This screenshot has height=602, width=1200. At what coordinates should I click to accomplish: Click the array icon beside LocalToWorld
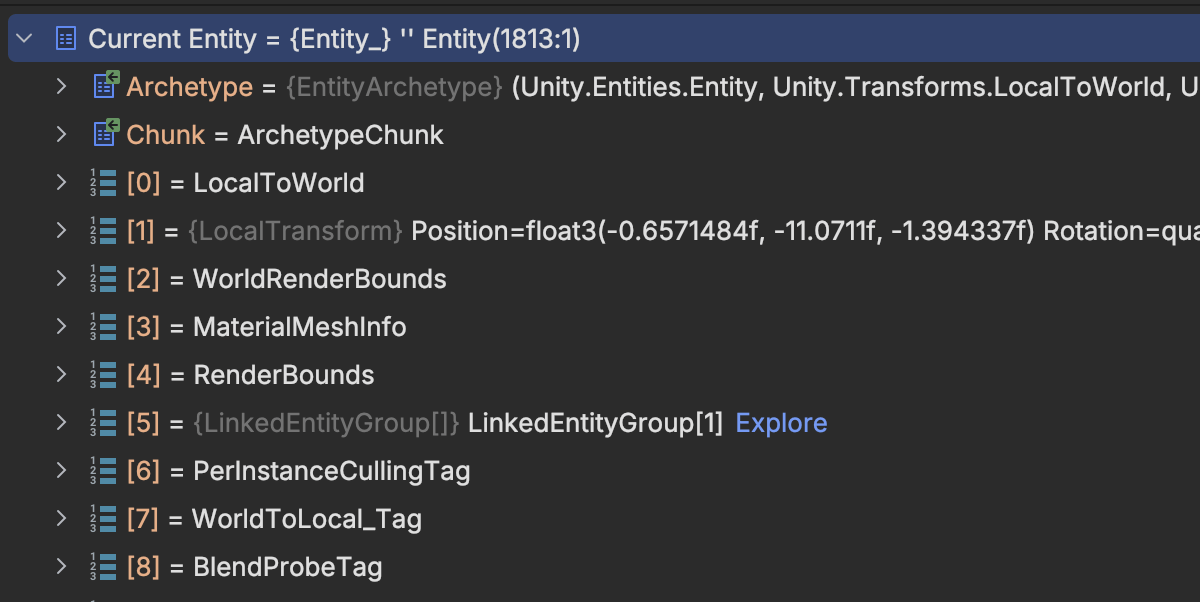coord(103,183)
